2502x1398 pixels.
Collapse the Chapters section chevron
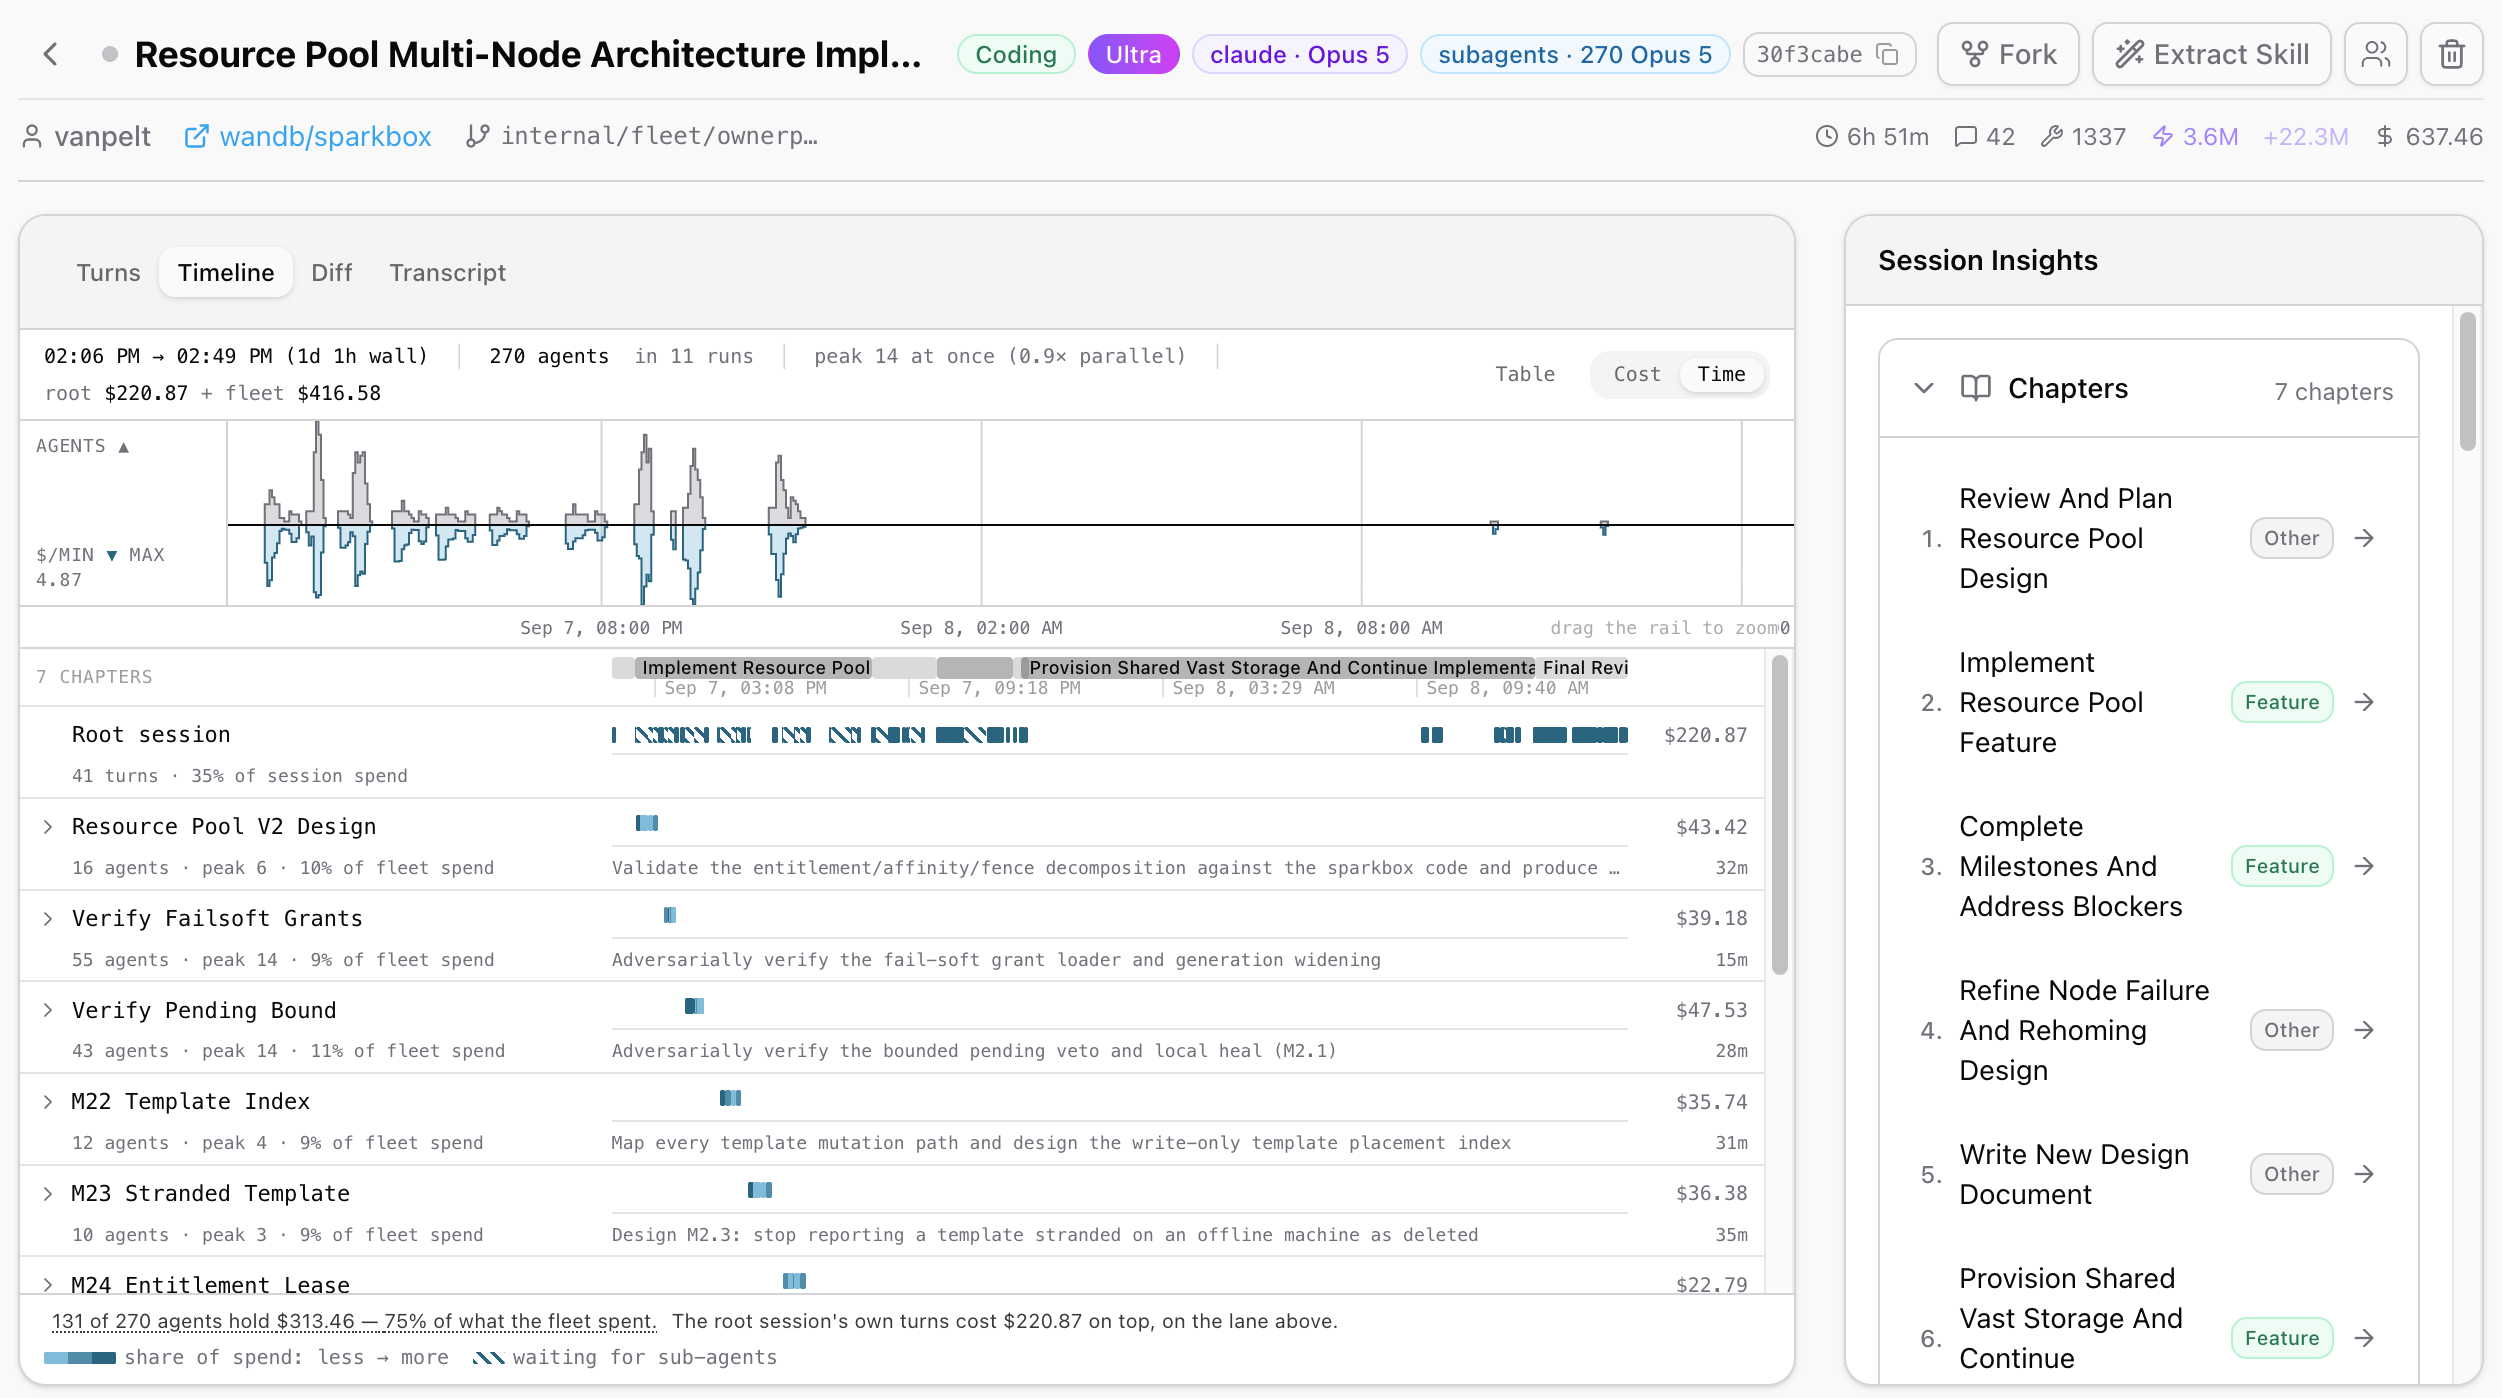point(1924,388)
